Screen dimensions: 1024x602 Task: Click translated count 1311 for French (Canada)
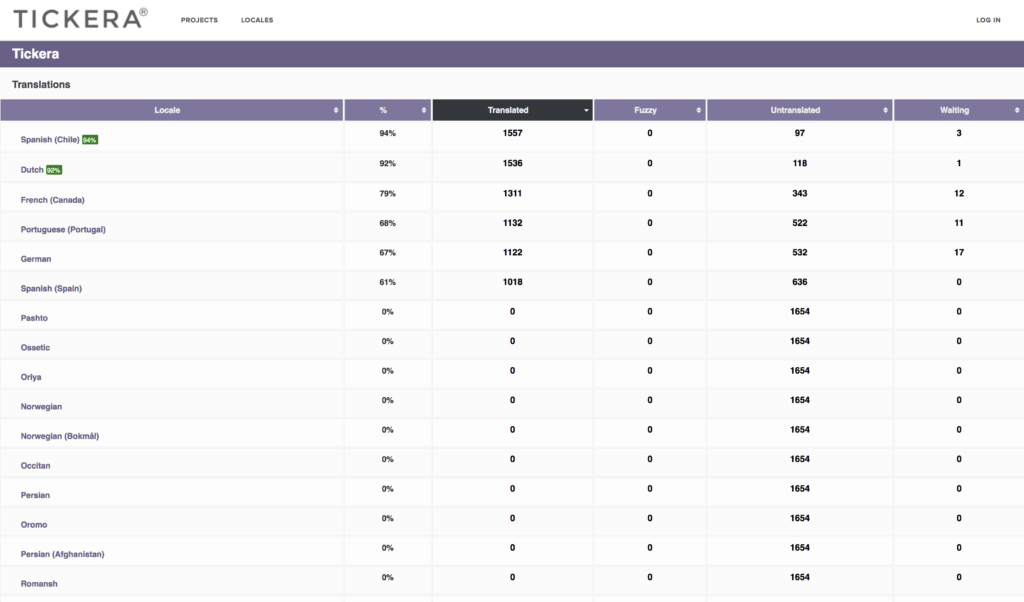pyautogui.click(x=513, y=193)
